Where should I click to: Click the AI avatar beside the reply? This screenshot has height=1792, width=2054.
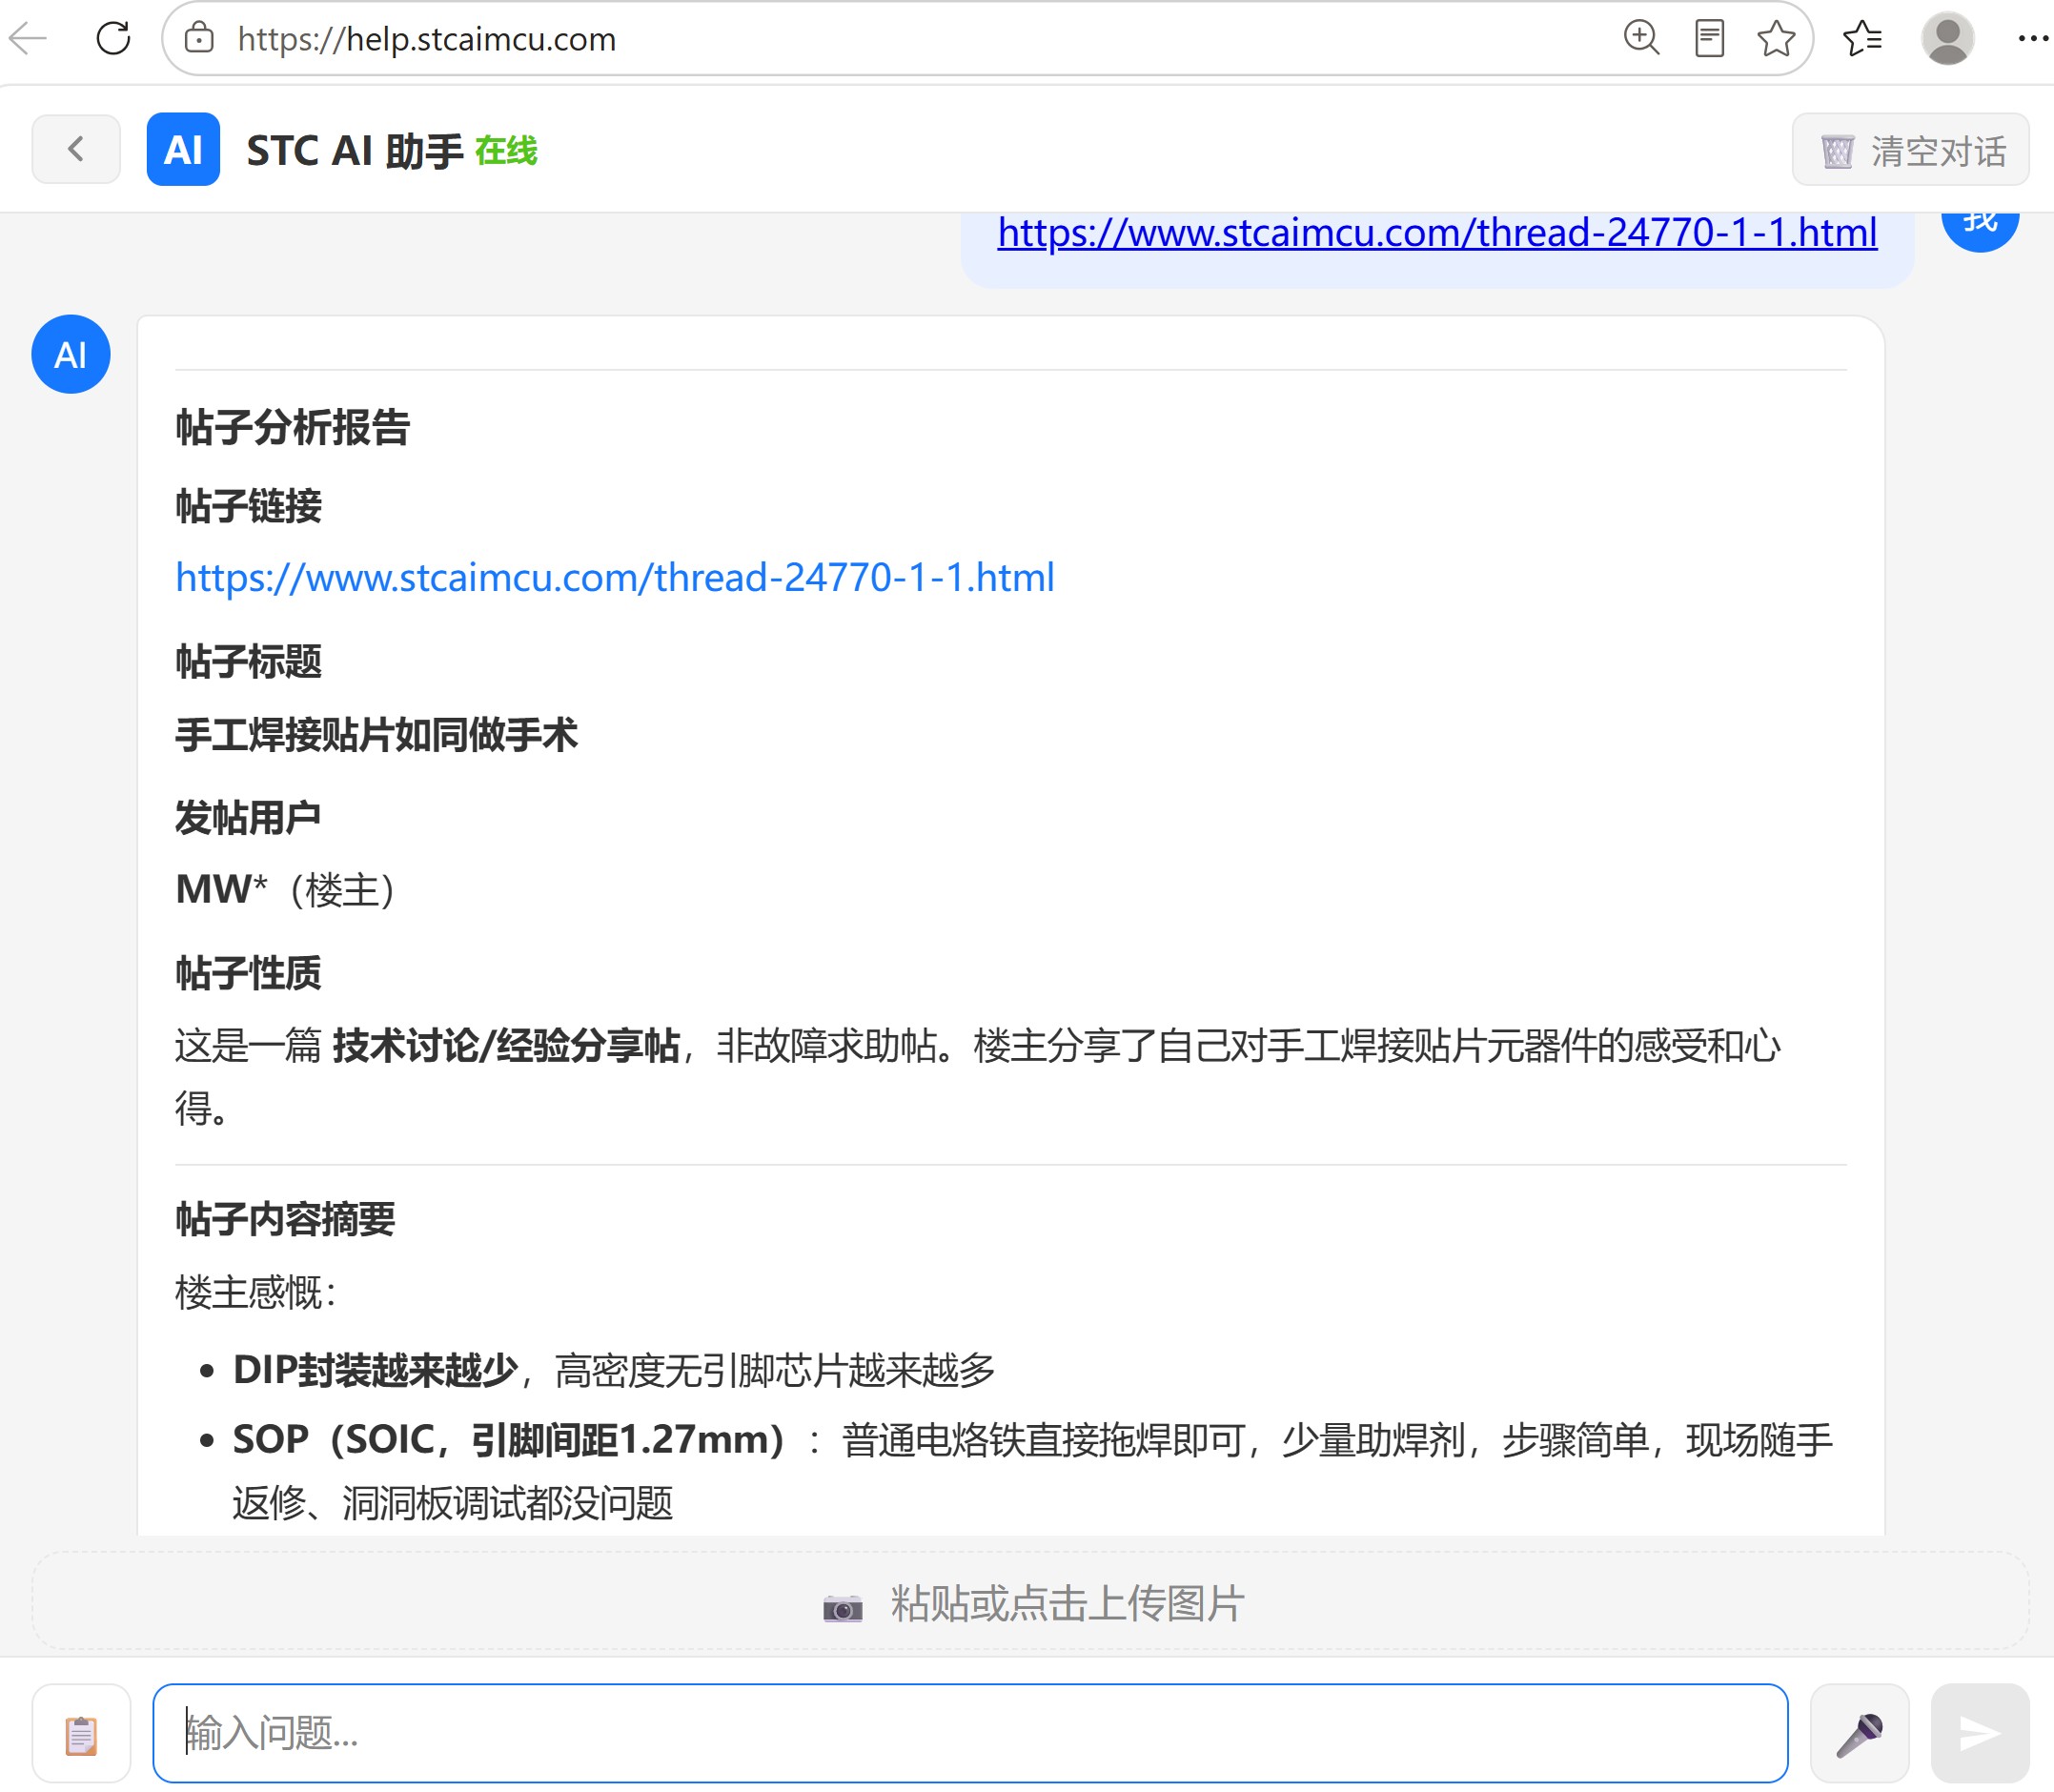coord(71,354)
